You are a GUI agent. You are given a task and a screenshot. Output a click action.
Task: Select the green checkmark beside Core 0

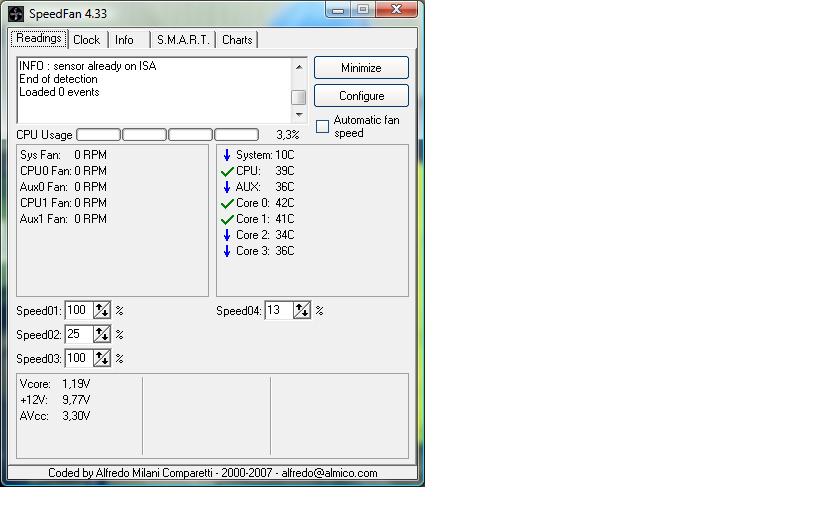point(227,204)
